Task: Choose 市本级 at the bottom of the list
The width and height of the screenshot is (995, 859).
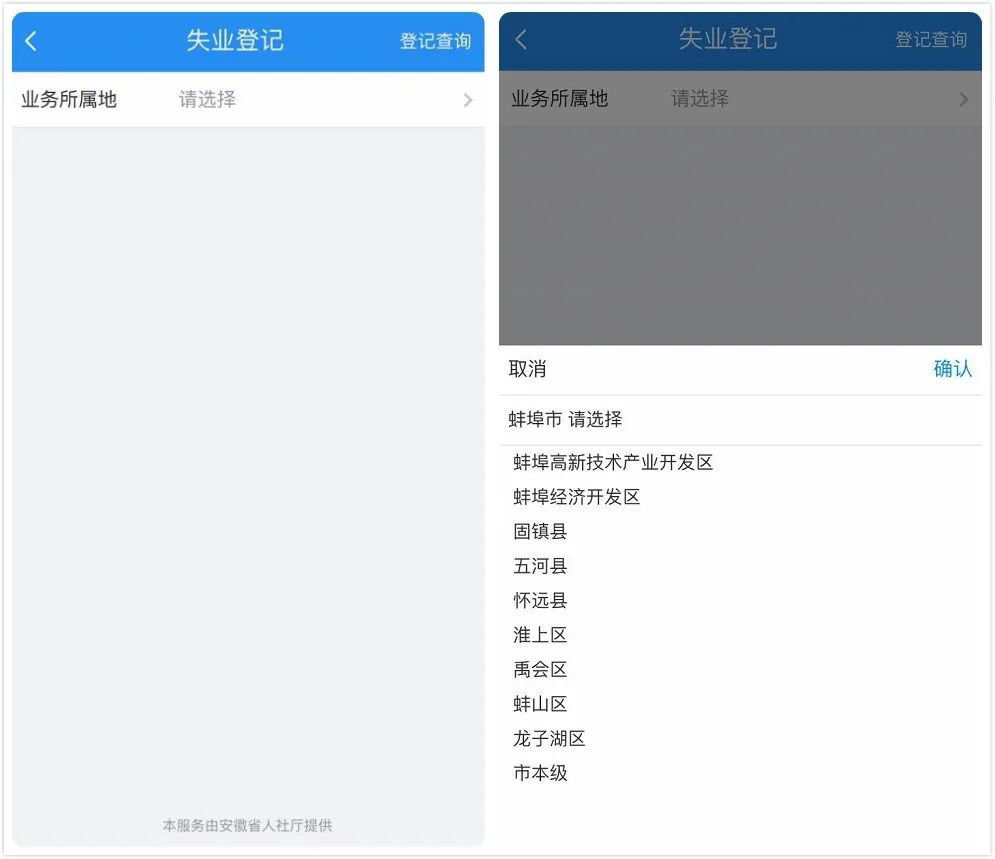Action: [x=540, y=773]
